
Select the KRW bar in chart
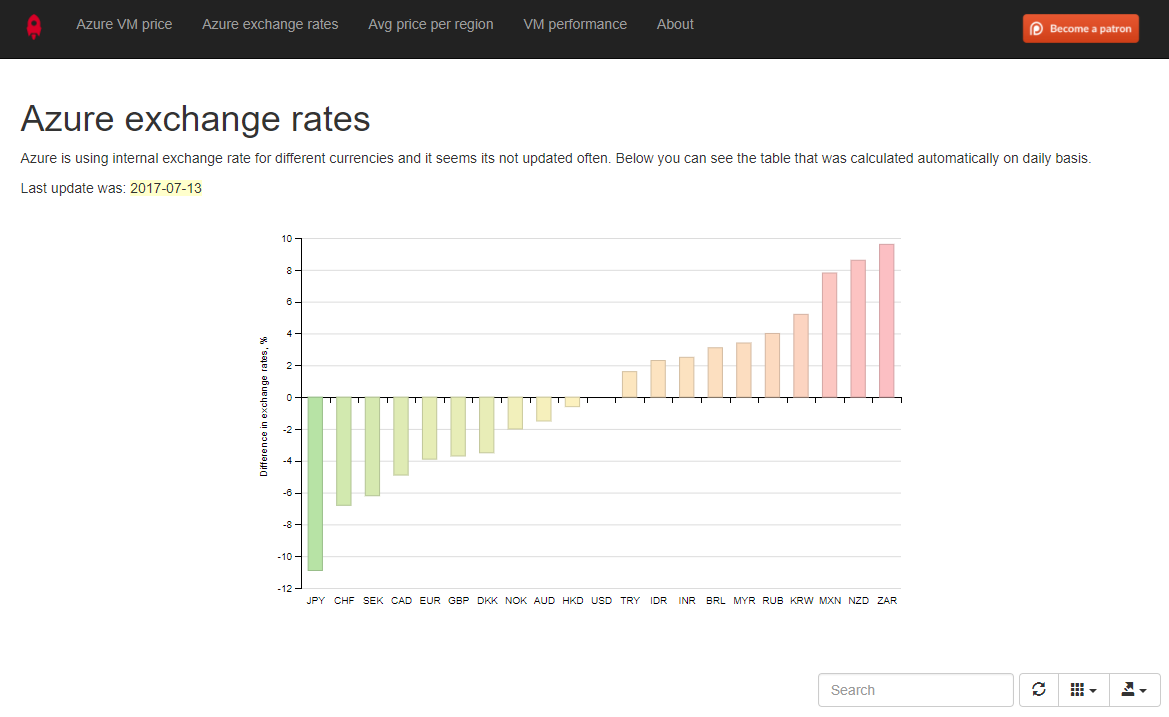click(x=801, y=356)
